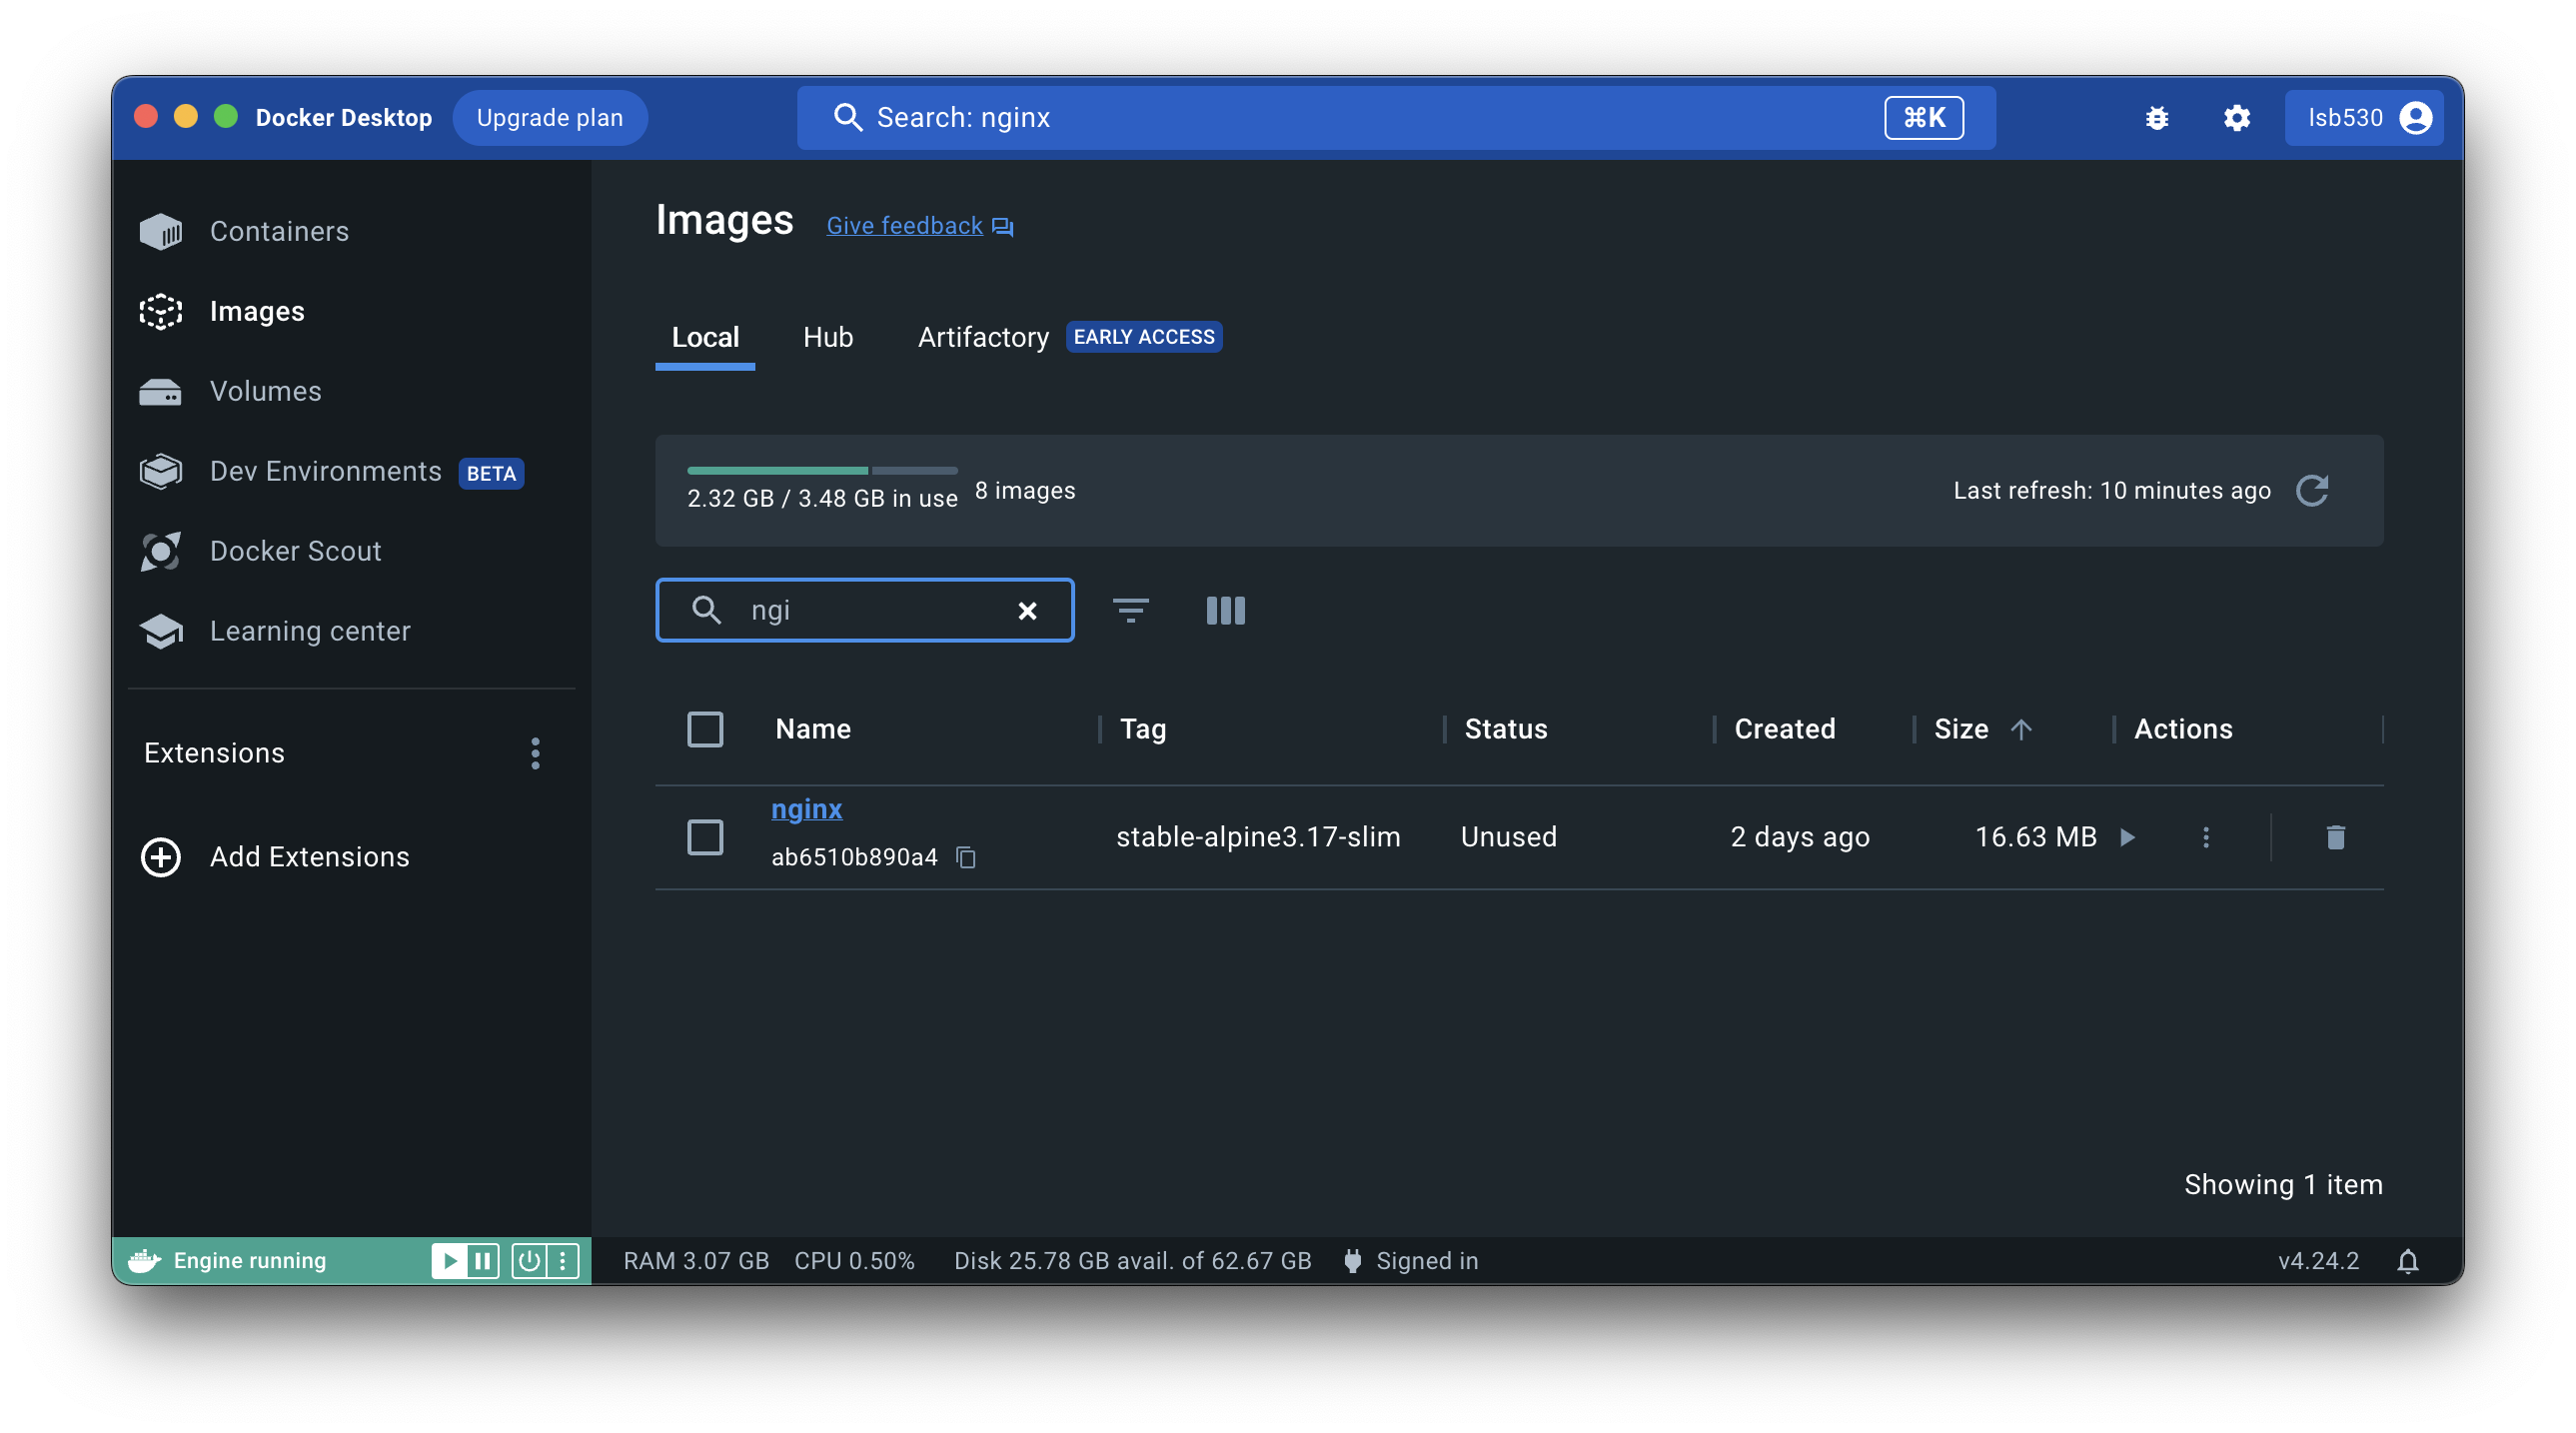The image size is (2576, 1433).
Task: Open the column display options icon
Action: [1225, 610]
